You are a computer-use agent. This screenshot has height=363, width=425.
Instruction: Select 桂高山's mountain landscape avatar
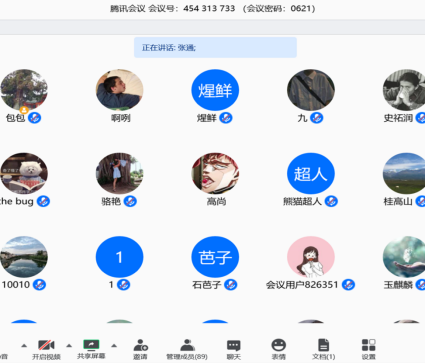pyautogui.click(x=404, y=173)
